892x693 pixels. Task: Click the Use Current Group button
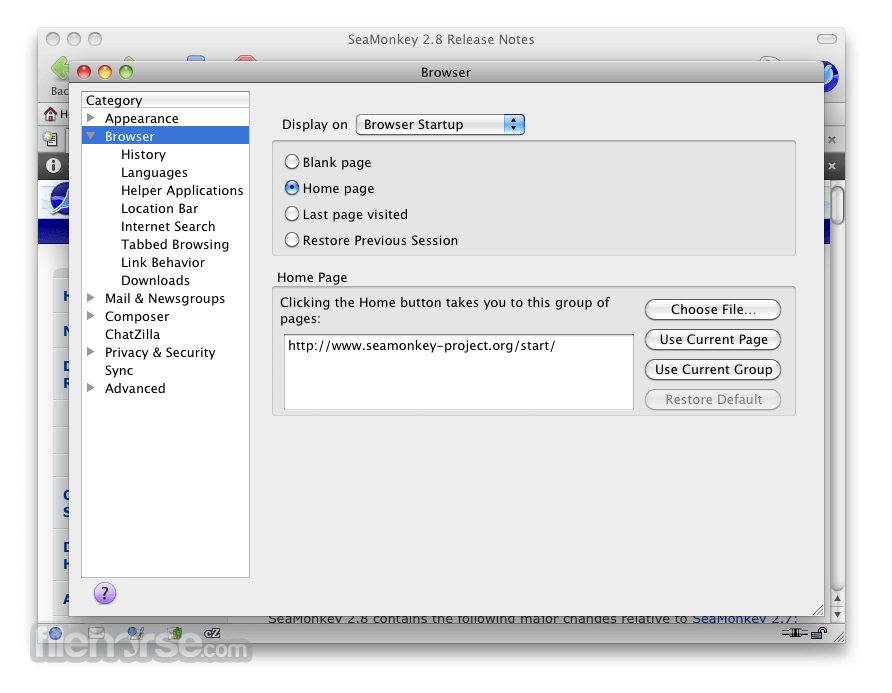[x=713, y=370]
